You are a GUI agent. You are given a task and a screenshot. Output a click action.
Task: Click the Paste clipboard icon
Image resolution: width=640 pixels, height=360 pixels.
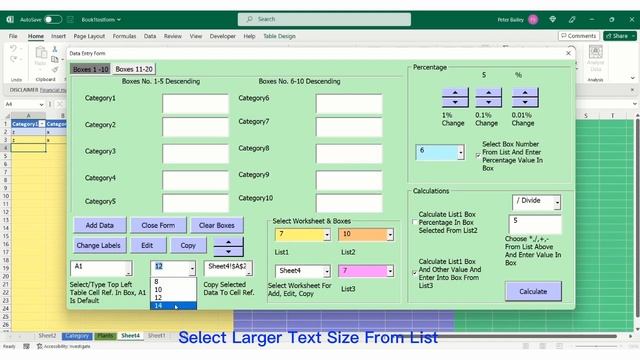pyautogui.click(x=40, y=53)
